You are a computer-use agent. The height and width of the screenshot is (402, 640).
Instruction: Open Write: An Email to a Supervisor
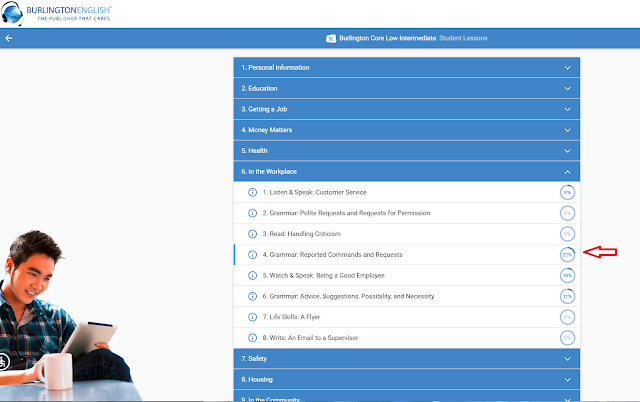[x=407, y=338]
